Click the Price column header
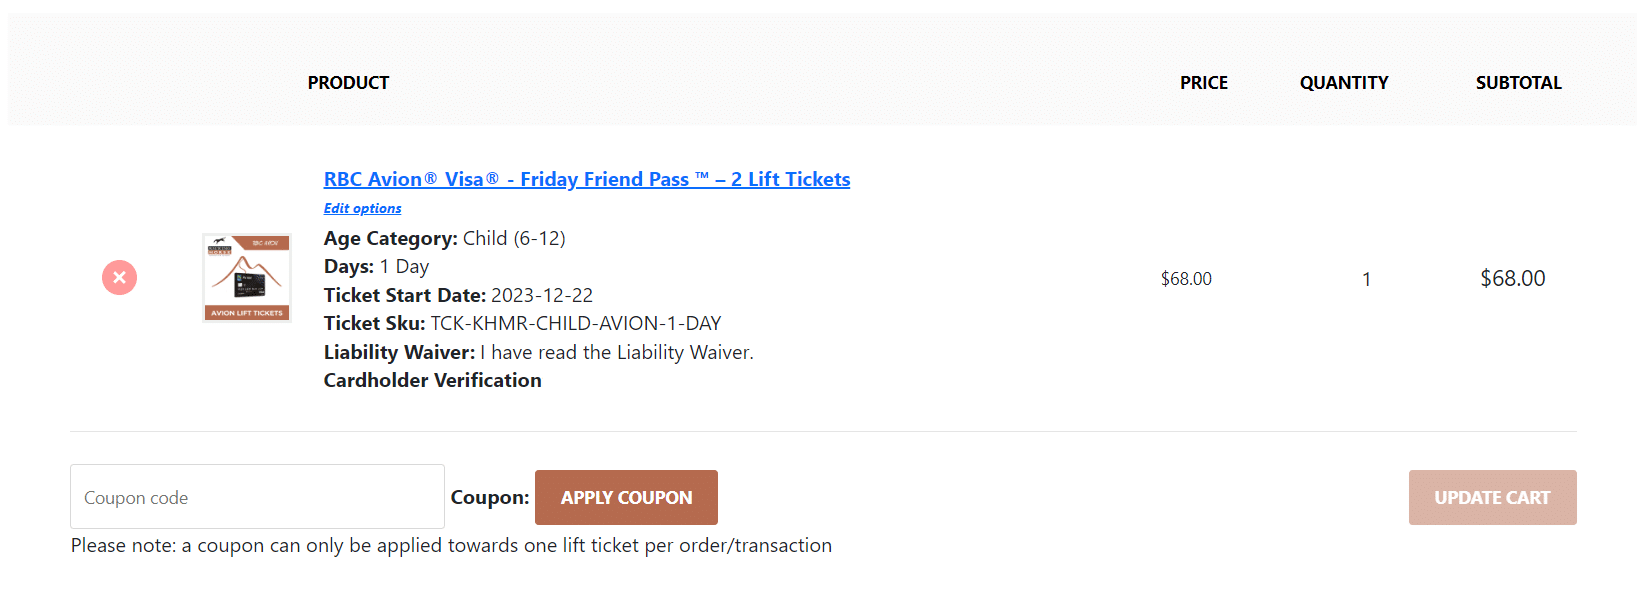Image resolution: width=1637 pixels, height=612 pixels. 1203,83
